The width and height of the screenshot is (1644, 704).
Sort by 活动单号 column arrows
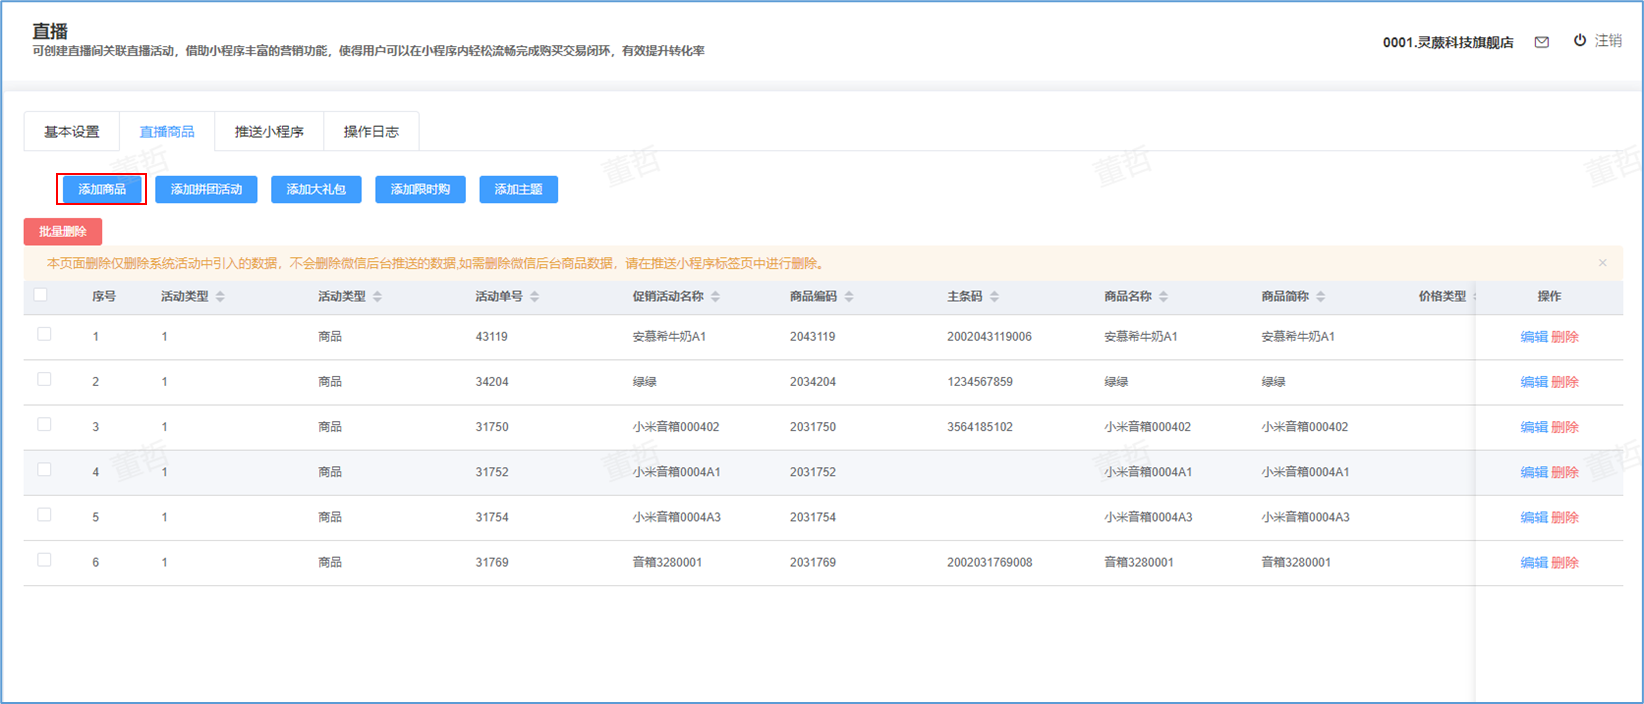pos(535,297)
